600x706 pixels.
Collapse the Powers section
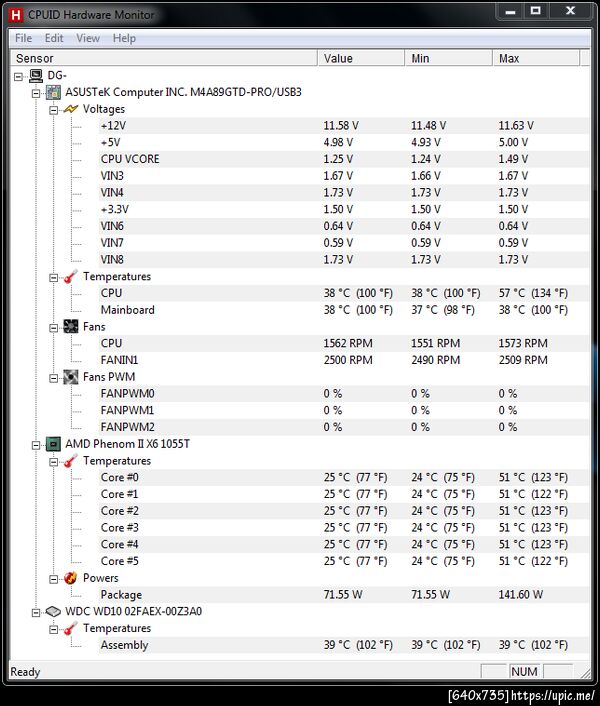[54, 579]
